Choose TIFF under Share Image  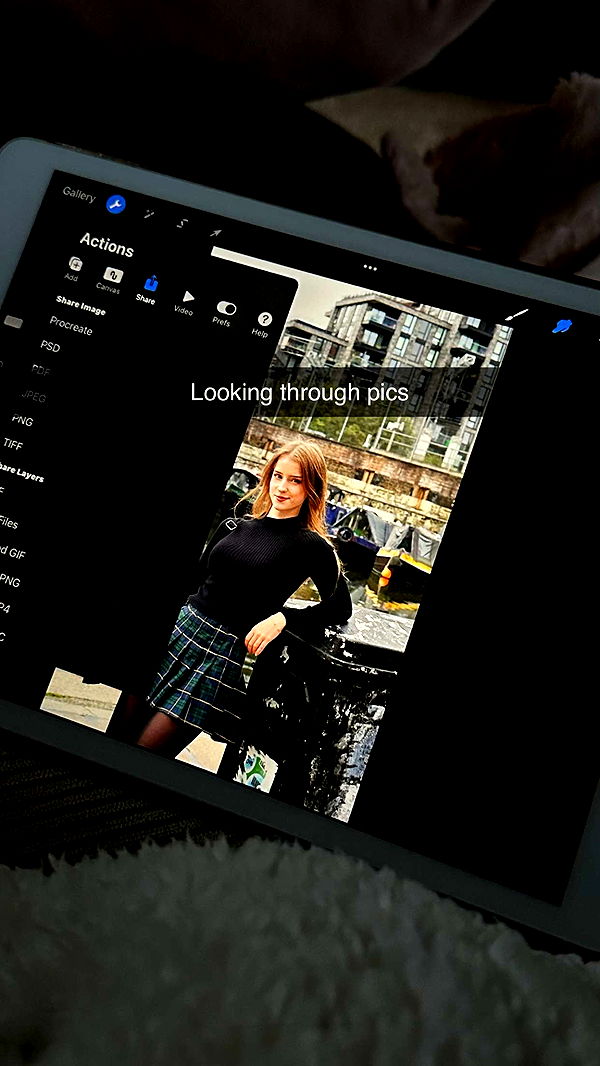click(13, 443)
